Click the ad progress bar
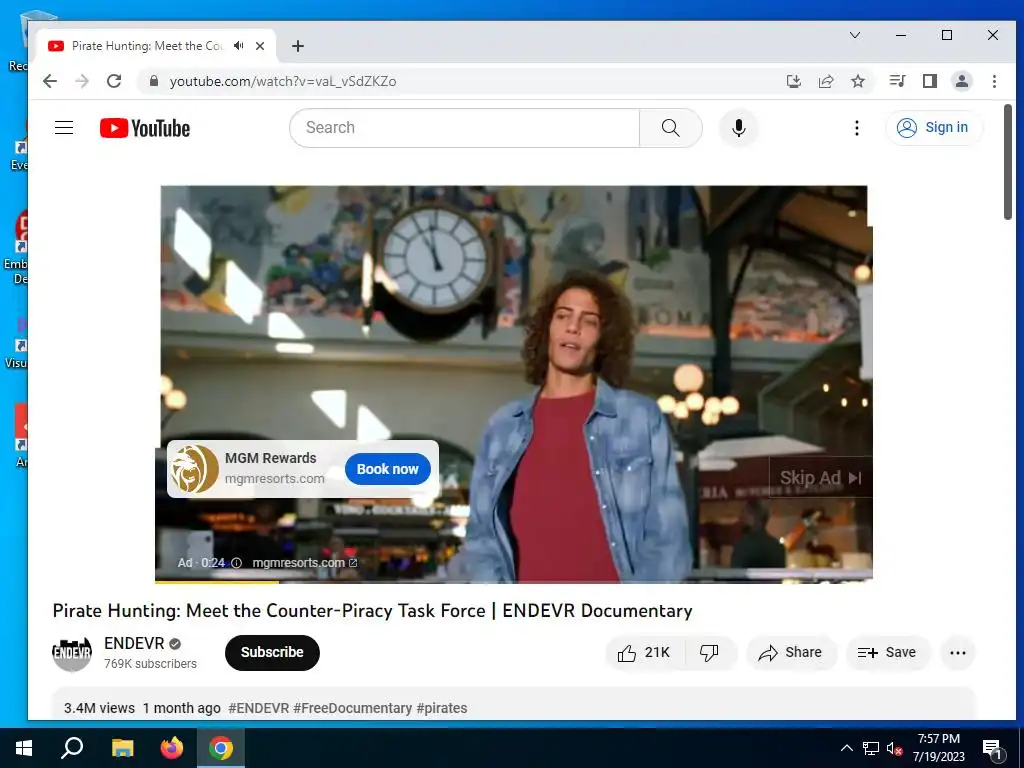Image resolution: width=1024 pixels, height=768 pixels. (x=513, y=581)
